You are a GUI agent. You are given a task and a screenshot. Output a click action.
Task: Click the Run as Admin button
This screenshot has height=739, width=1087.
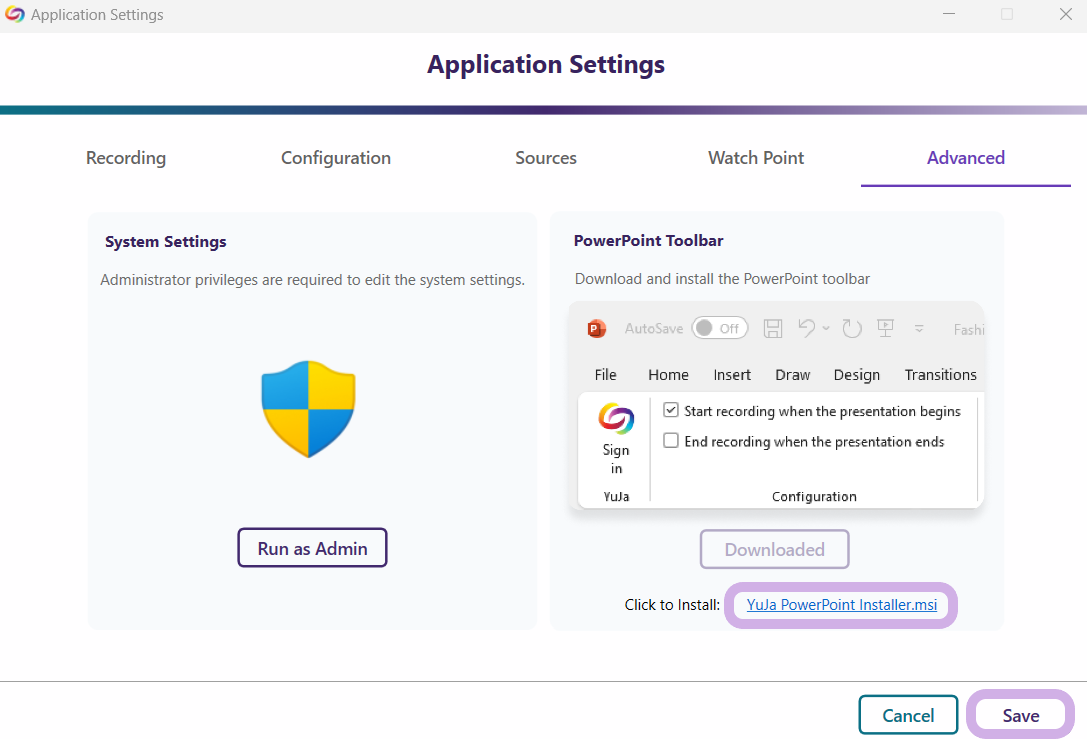(x=312, y=548)
